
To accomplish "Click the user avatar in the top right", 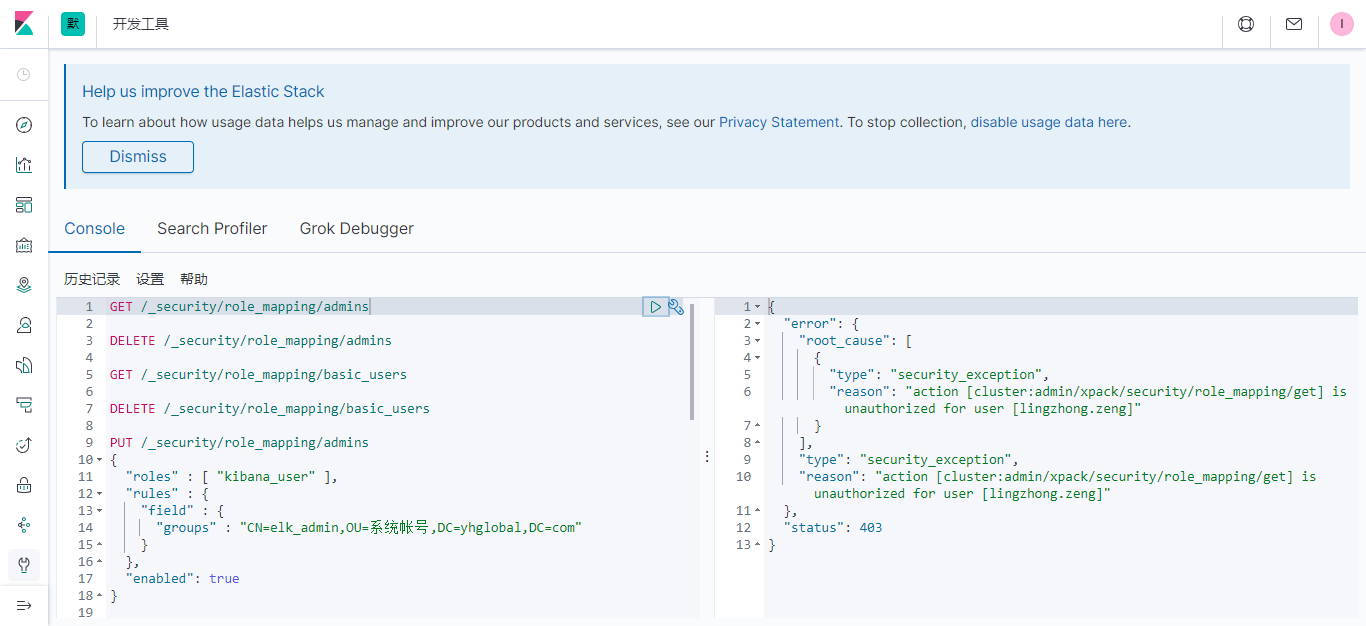I will 1341,23.
